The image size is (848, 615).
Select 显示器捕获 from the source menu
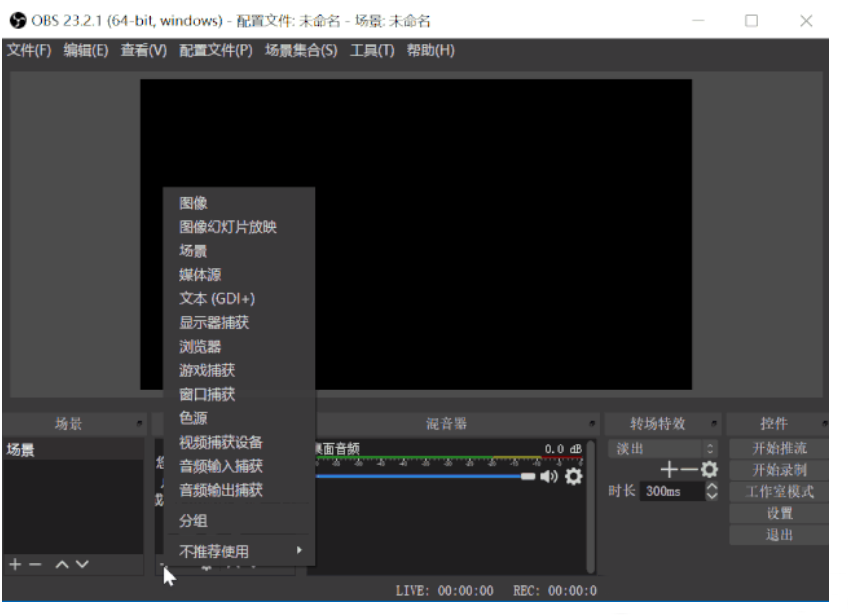(x=215, y=322)
